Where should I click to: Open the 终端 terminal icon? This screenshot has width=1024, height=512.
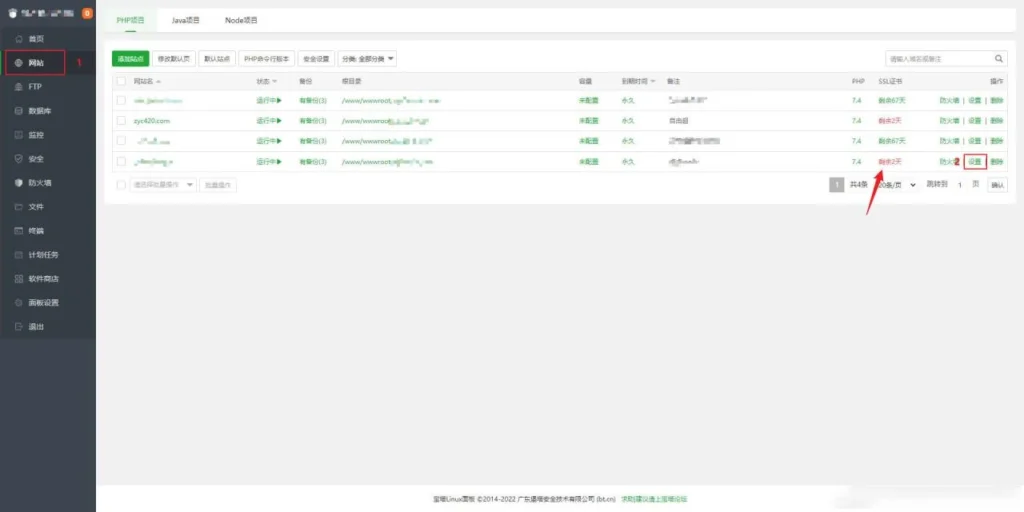pos(19,231)
